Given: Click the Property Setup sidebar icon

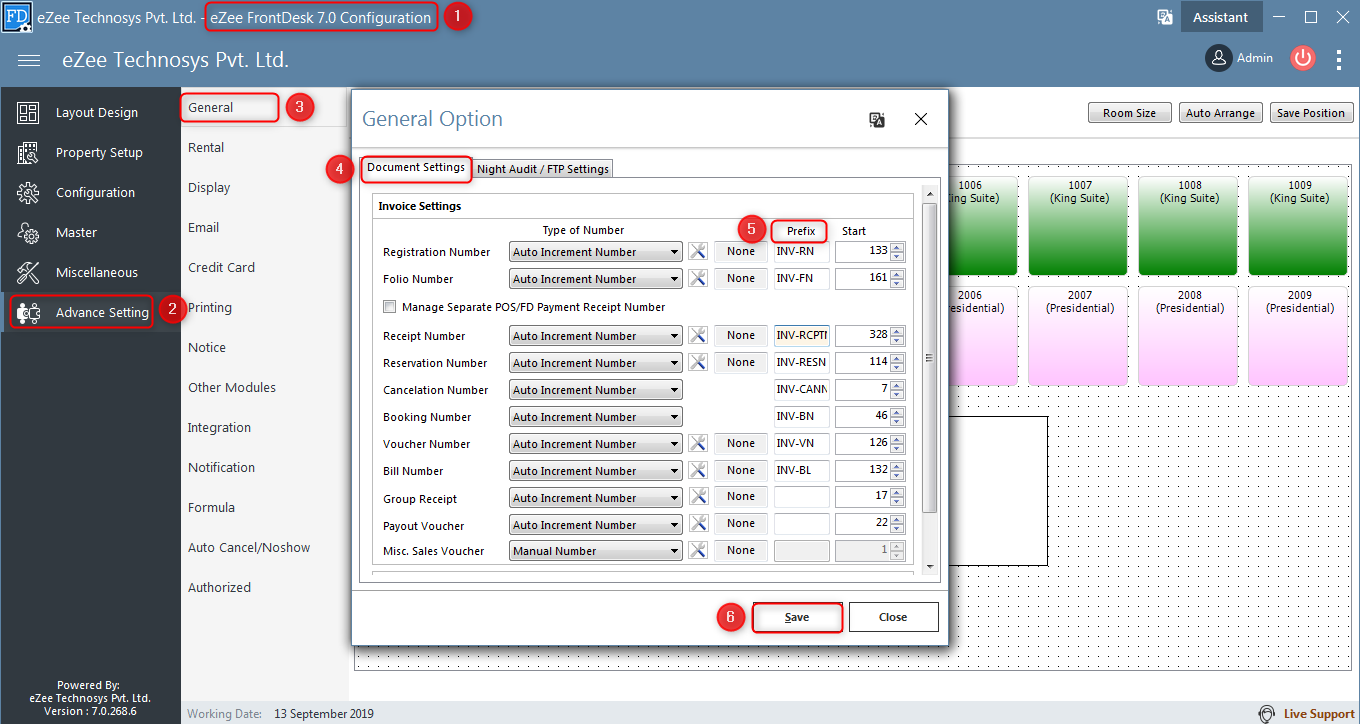Looking at the screenshot, I should point(28,153).
